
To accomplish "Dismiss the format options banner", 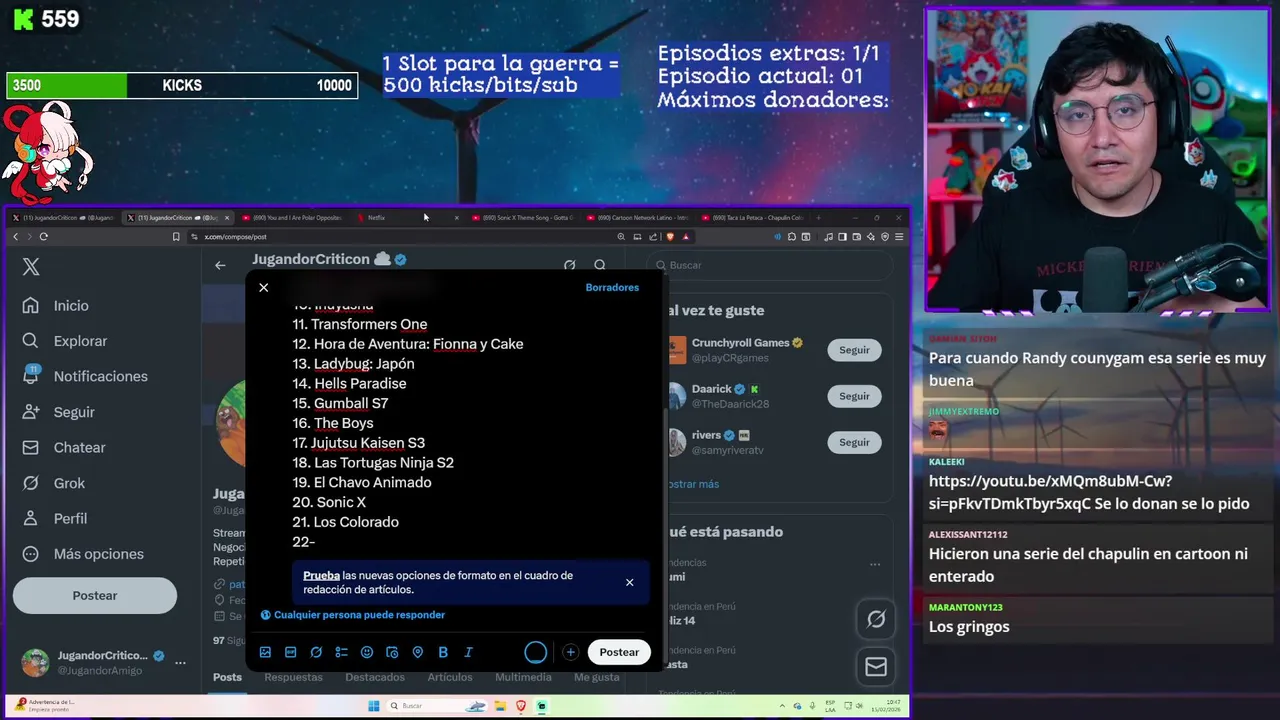I will (630, 582).
